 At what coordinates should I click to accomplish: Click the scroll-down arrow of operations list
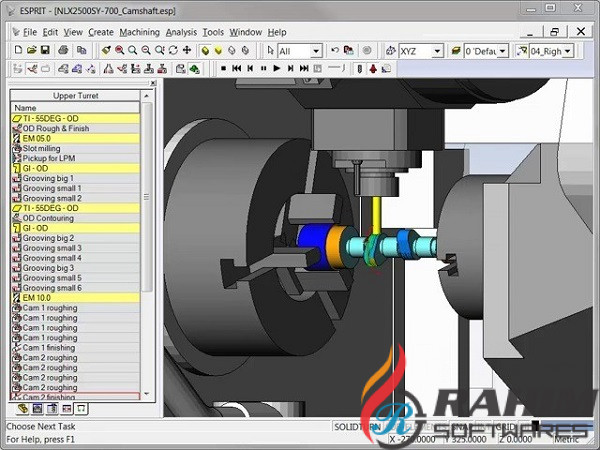147,394
